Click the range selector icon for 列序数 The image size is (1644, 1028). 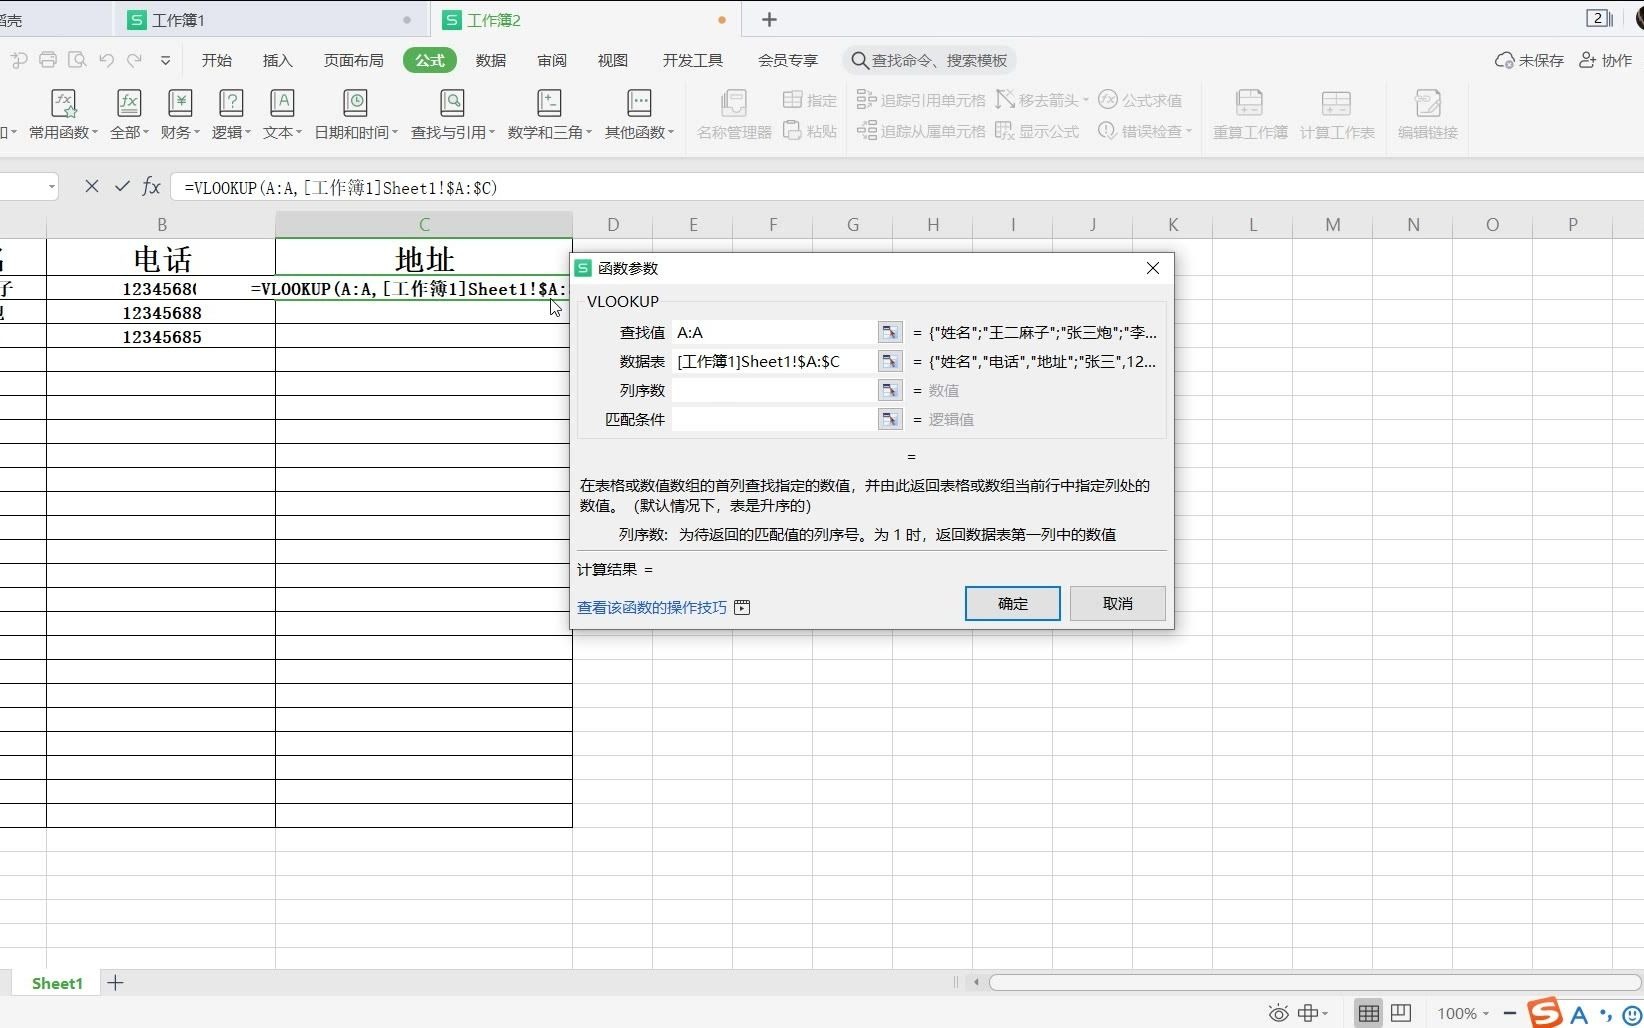point(889,390)
